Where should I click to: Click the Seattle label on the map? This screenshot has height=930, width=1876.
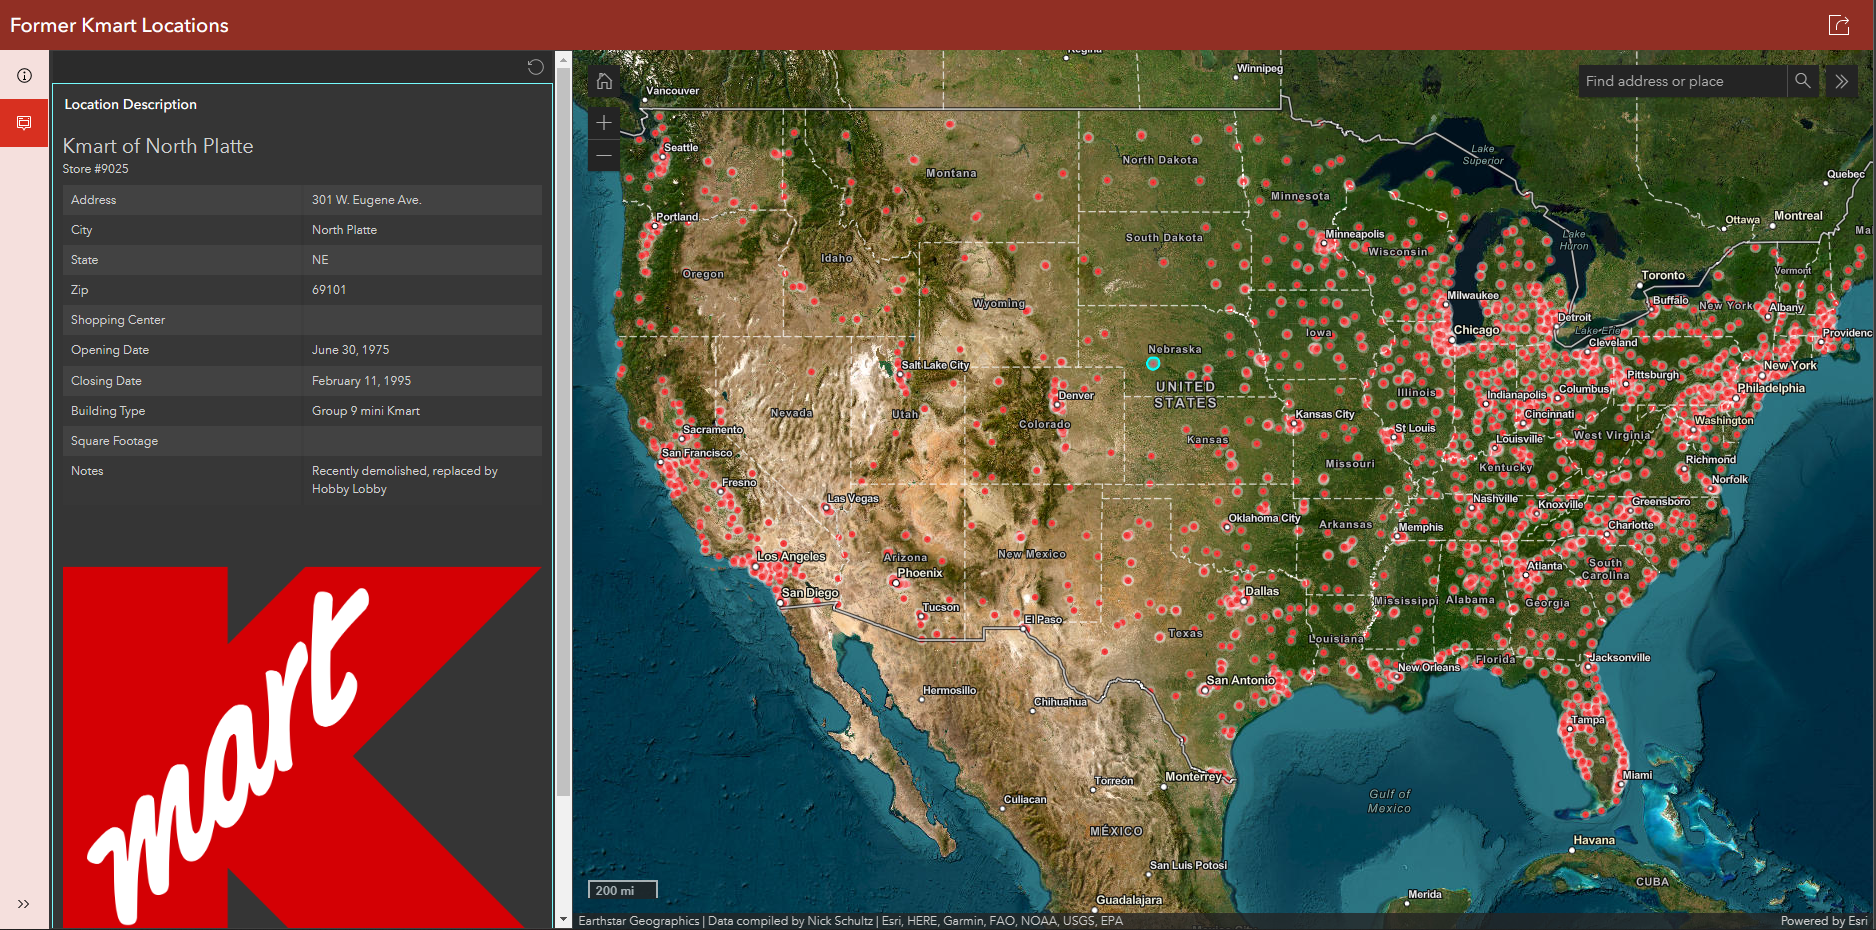tap(681, 147)
